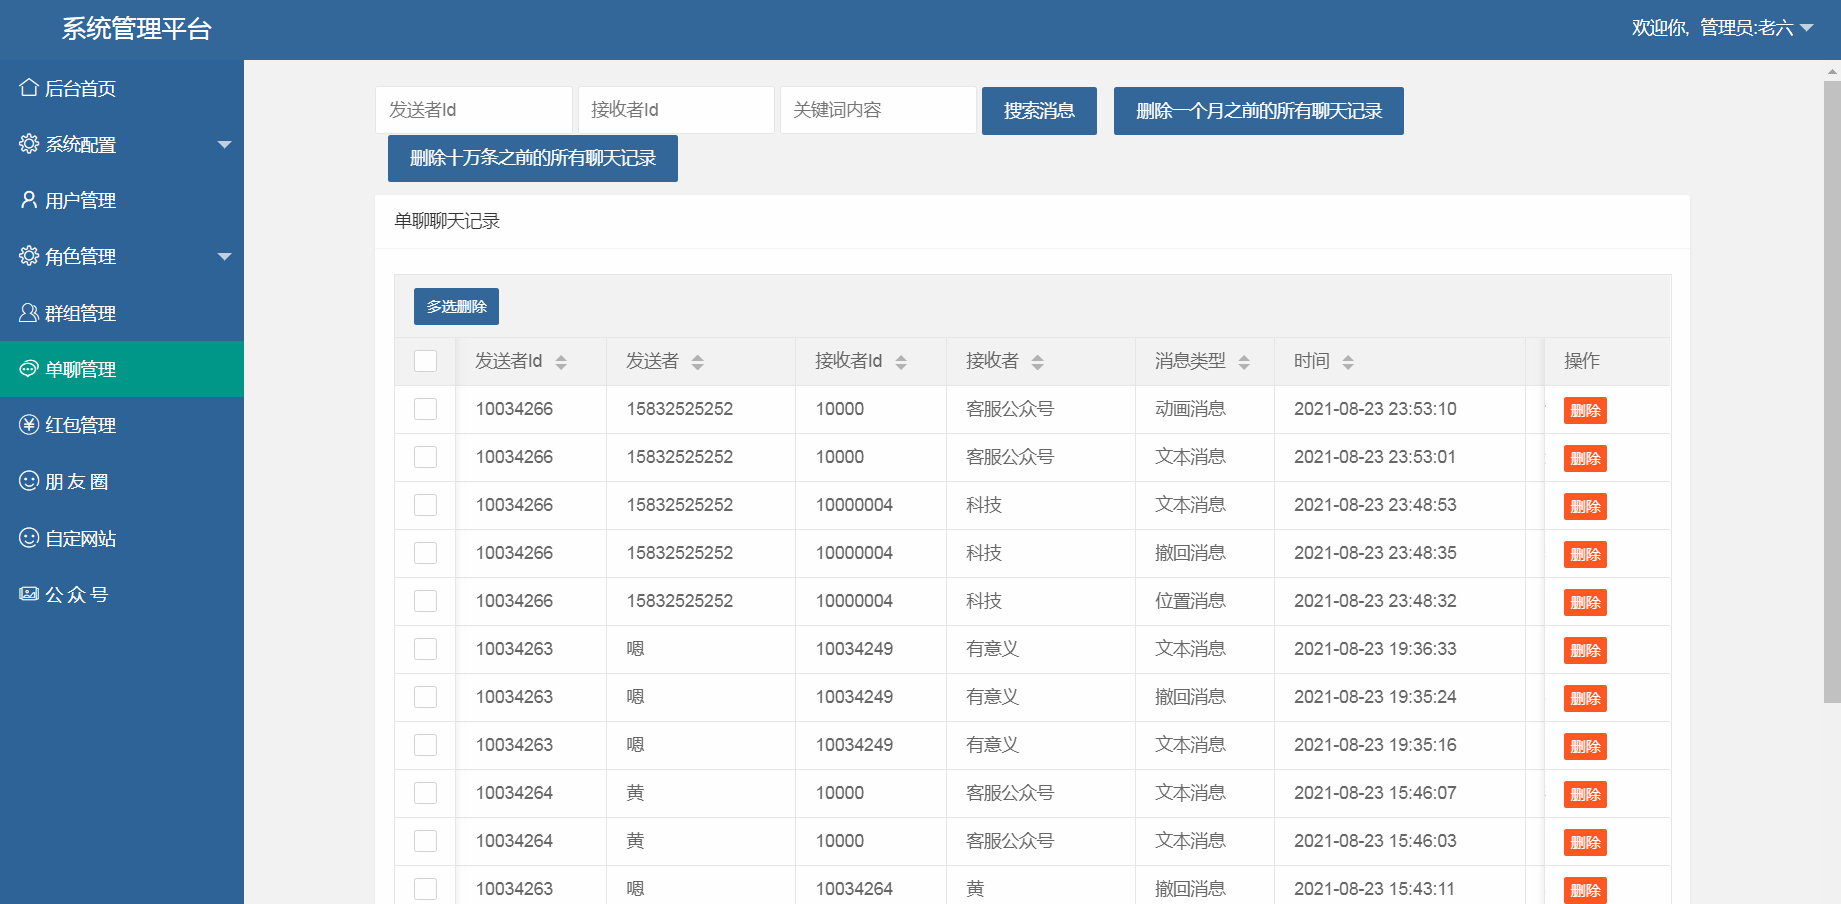Sort by 时间 column arrows
Viewport: 1841px width, 904px height.
[1348, 362]
